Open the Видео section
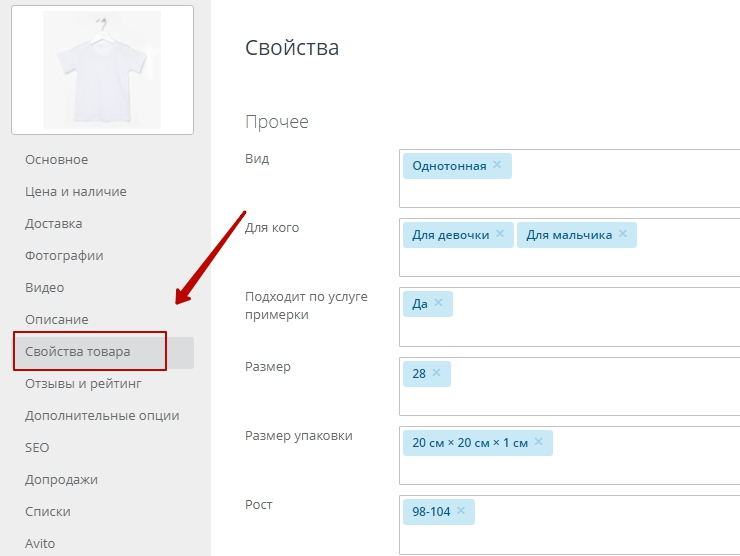This screenshot has height=556, width=740. click(x=44, y=288)
